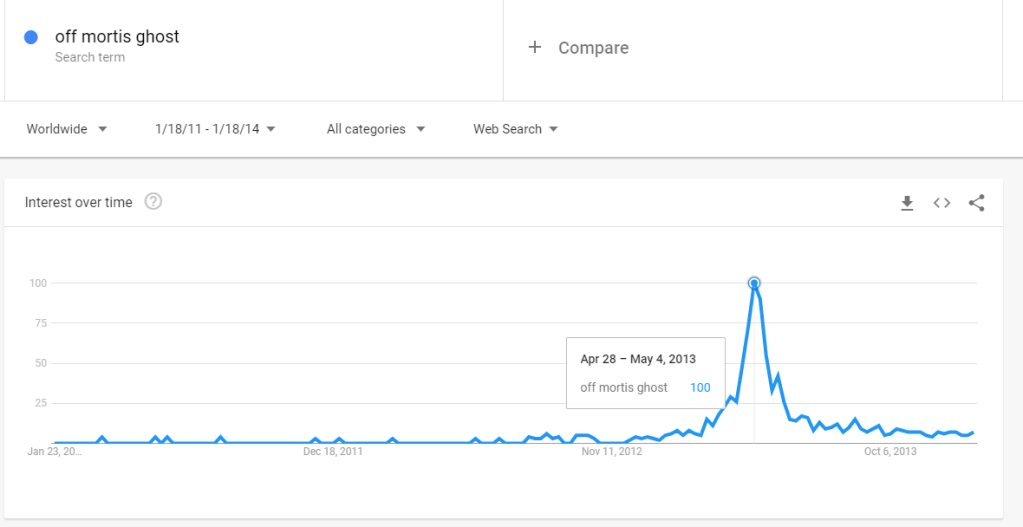This screenshot has width=1023, height=527.
Task: Select the Oct 6, 2013 axis label
Action: coord(890,451)
